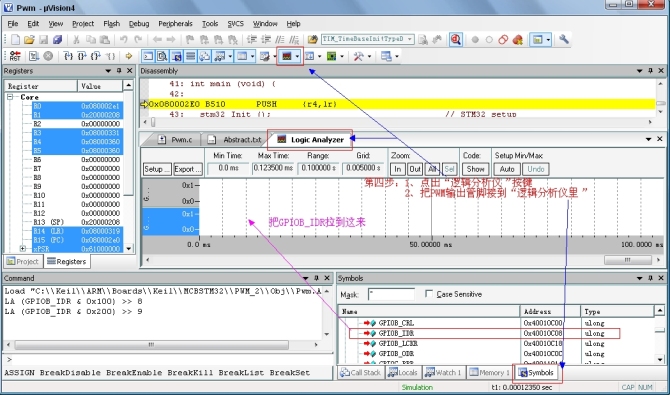Toggle the Symbols panel pin
Image resolution: width=670 pixels, height=395 pixels.
point(650,278)
